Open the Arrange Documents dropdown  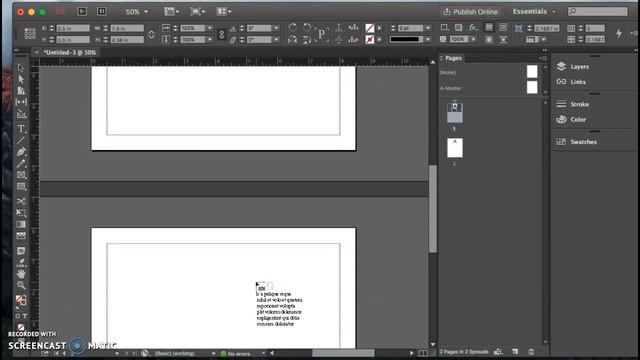tap(224, 11)
